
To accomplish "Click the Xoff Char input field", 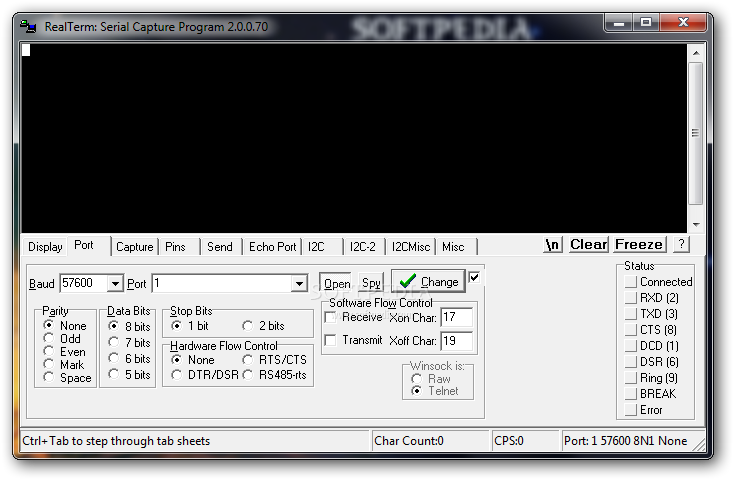I will [456, 340].
